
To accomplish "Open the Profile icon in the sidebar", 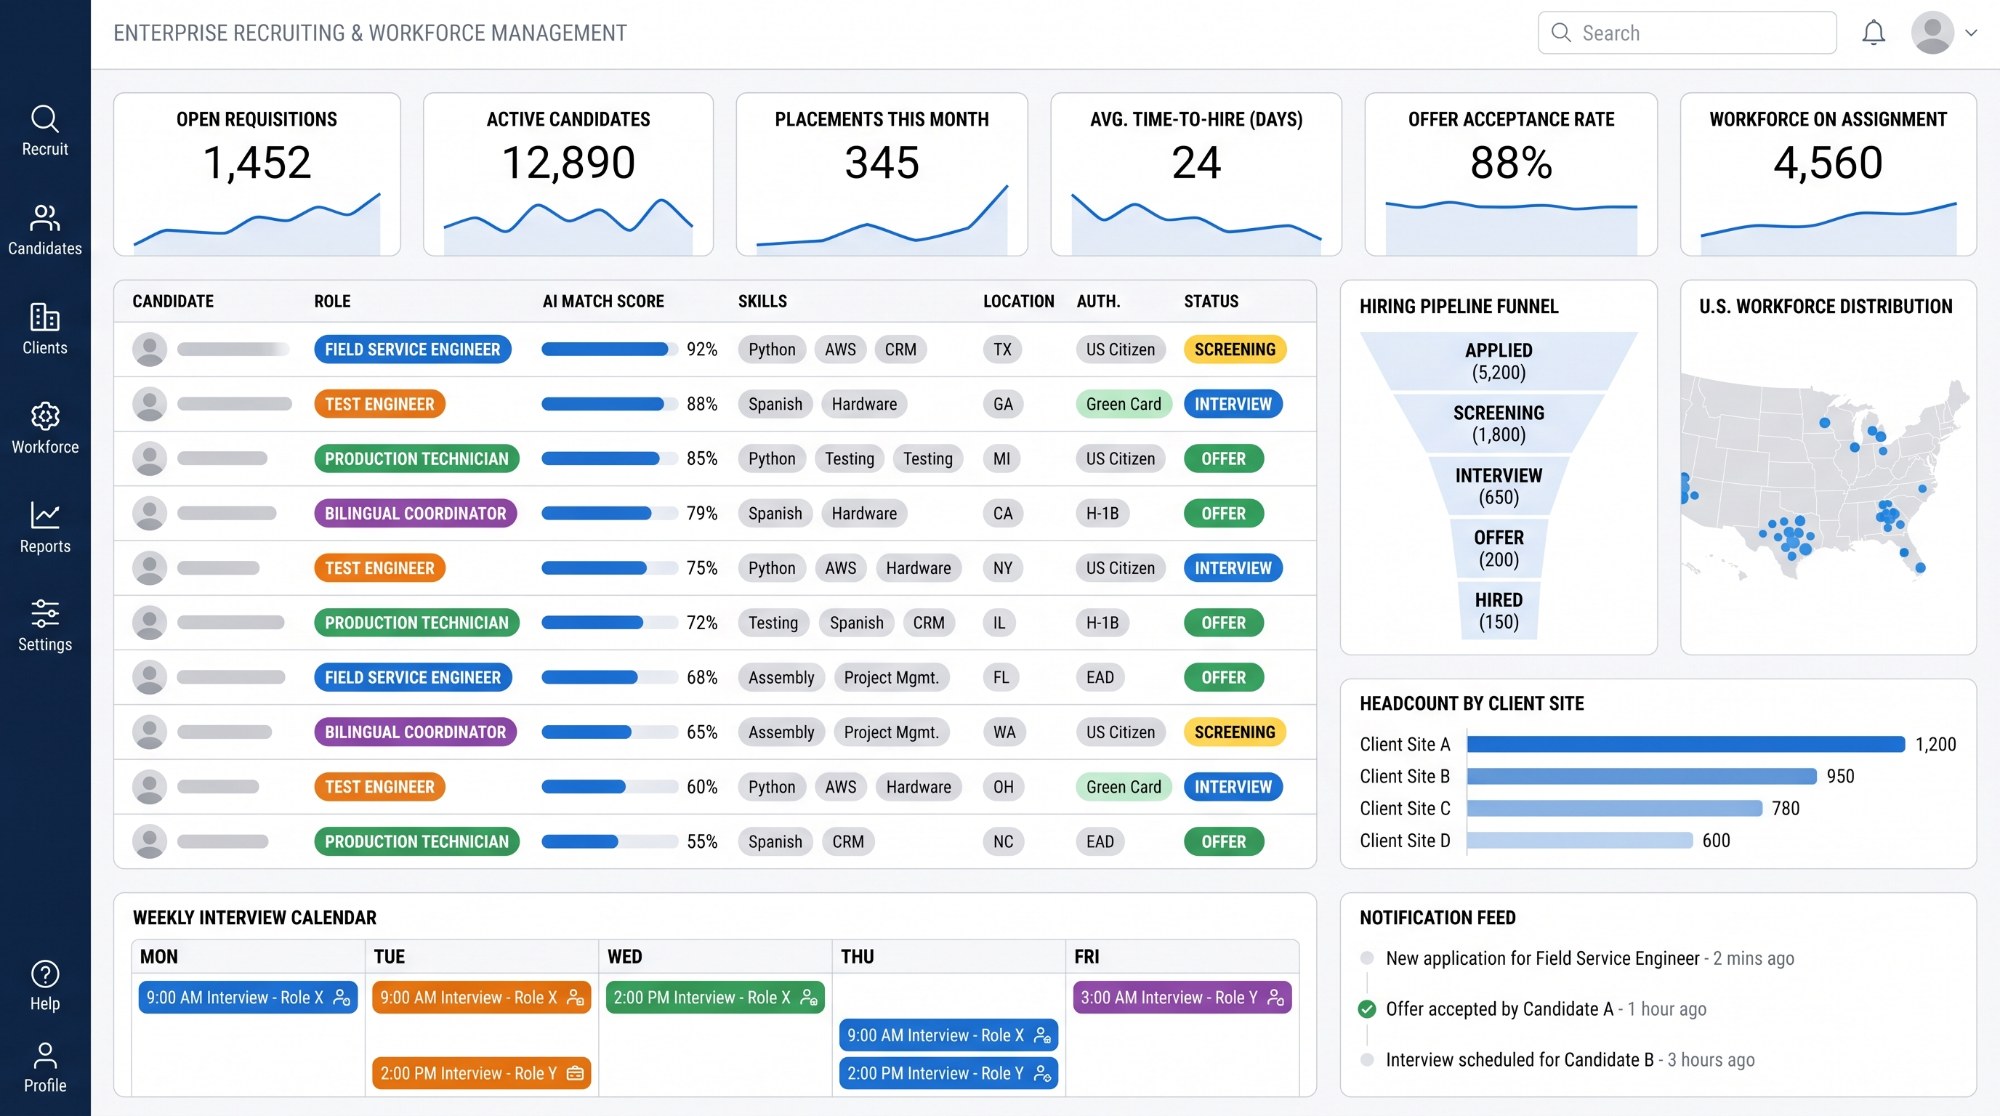I will [x=45, y=1055].
